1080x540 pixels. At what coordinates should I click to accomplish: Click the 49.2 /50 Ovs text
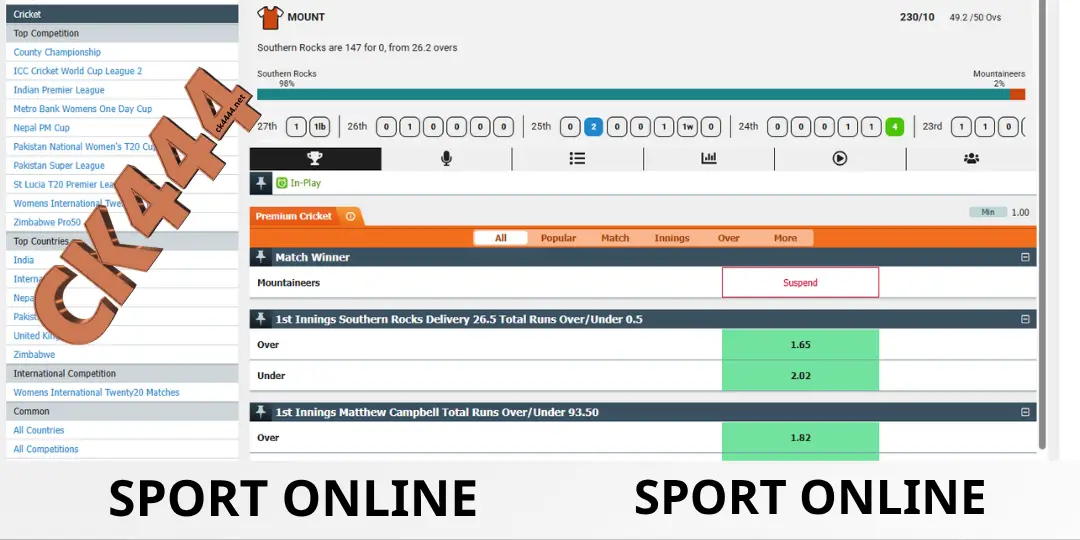coord(975,17)
